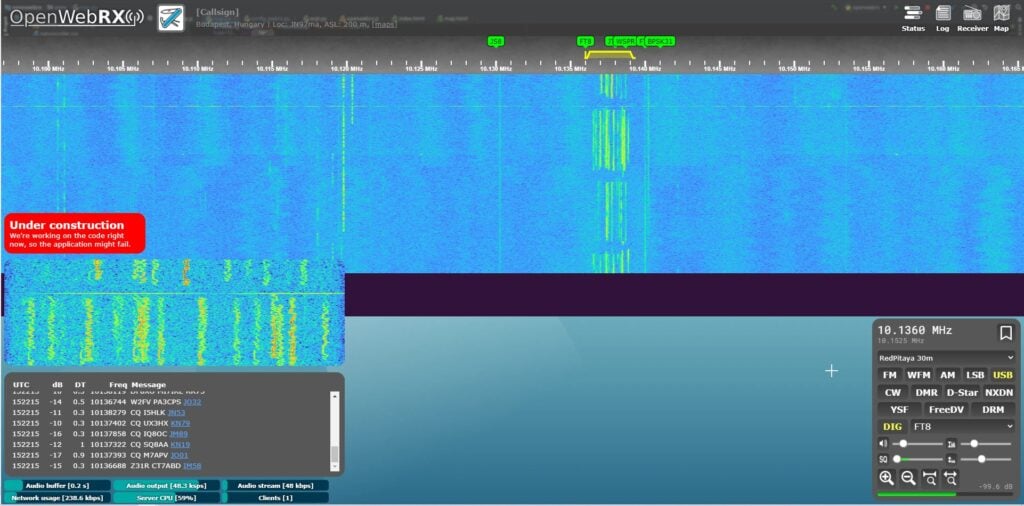Select DRM mode
This screenshot has width=1024, height=506.
click(993, 410)
